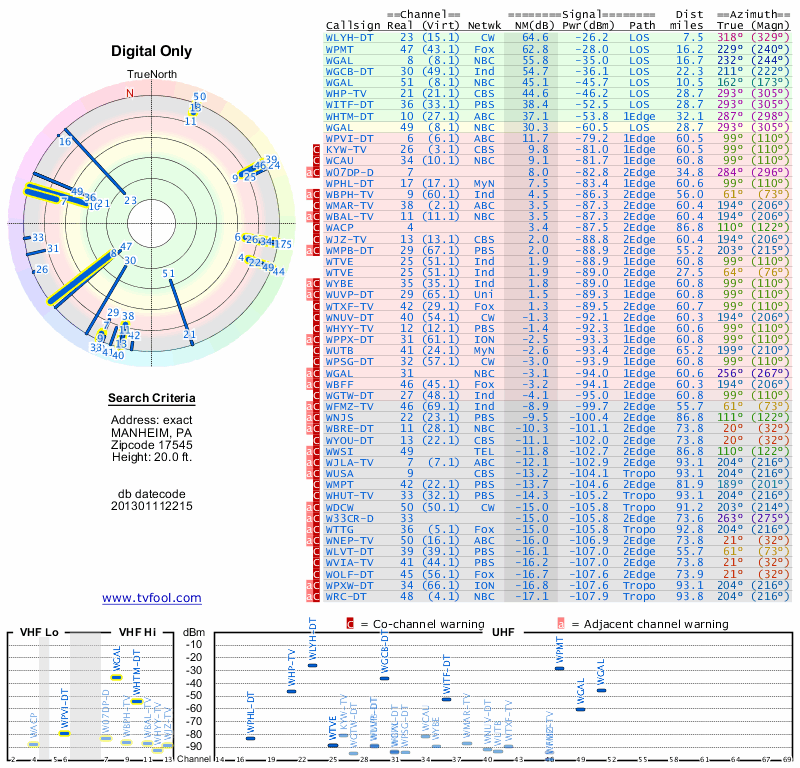Select WYOU-DT callsign in the table

349,440
